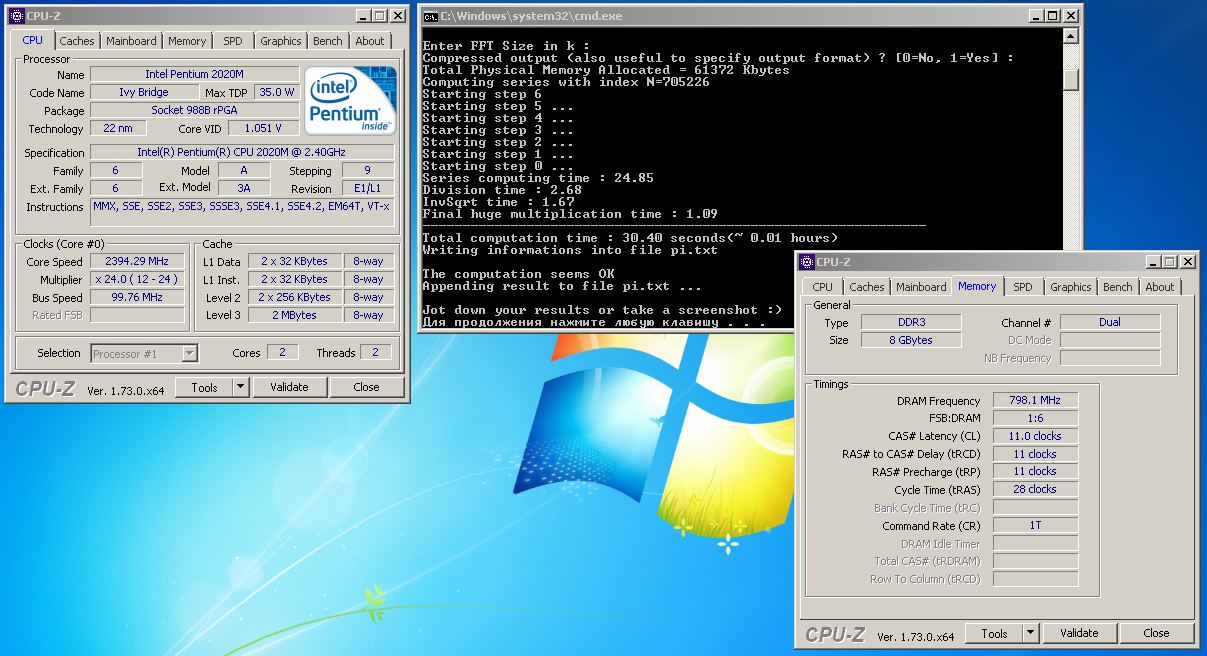Click the Level 3 2 MBytes value

coord(294,315)
